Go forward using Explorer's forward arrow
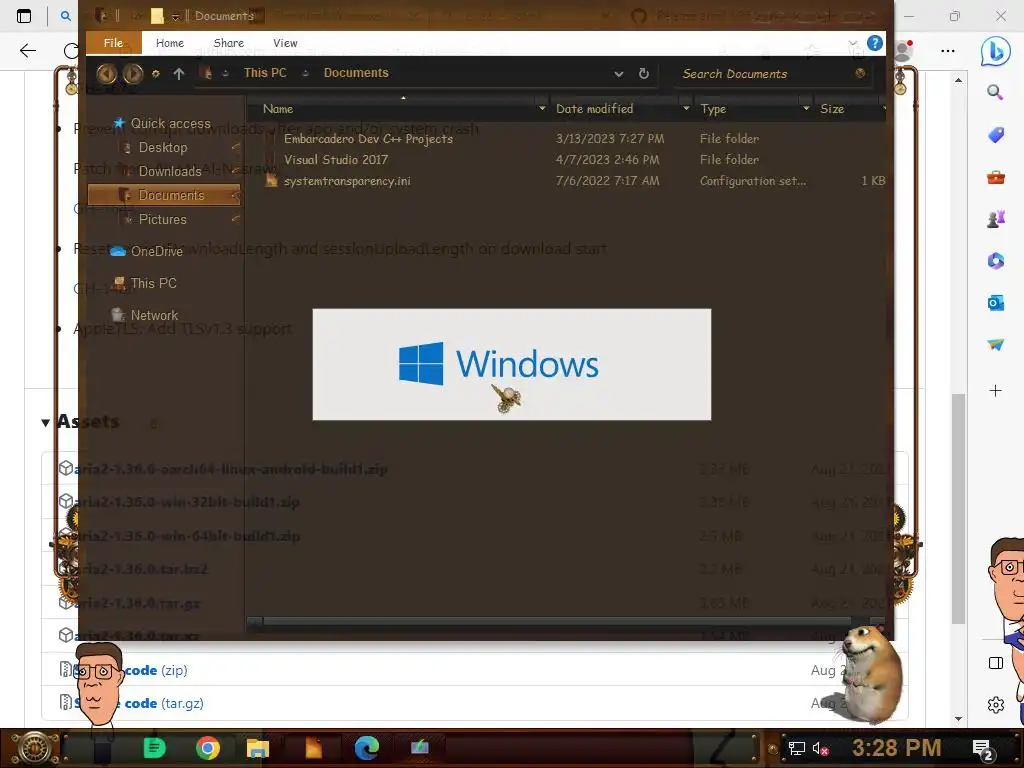1024x768 pixels. [133, 74]
